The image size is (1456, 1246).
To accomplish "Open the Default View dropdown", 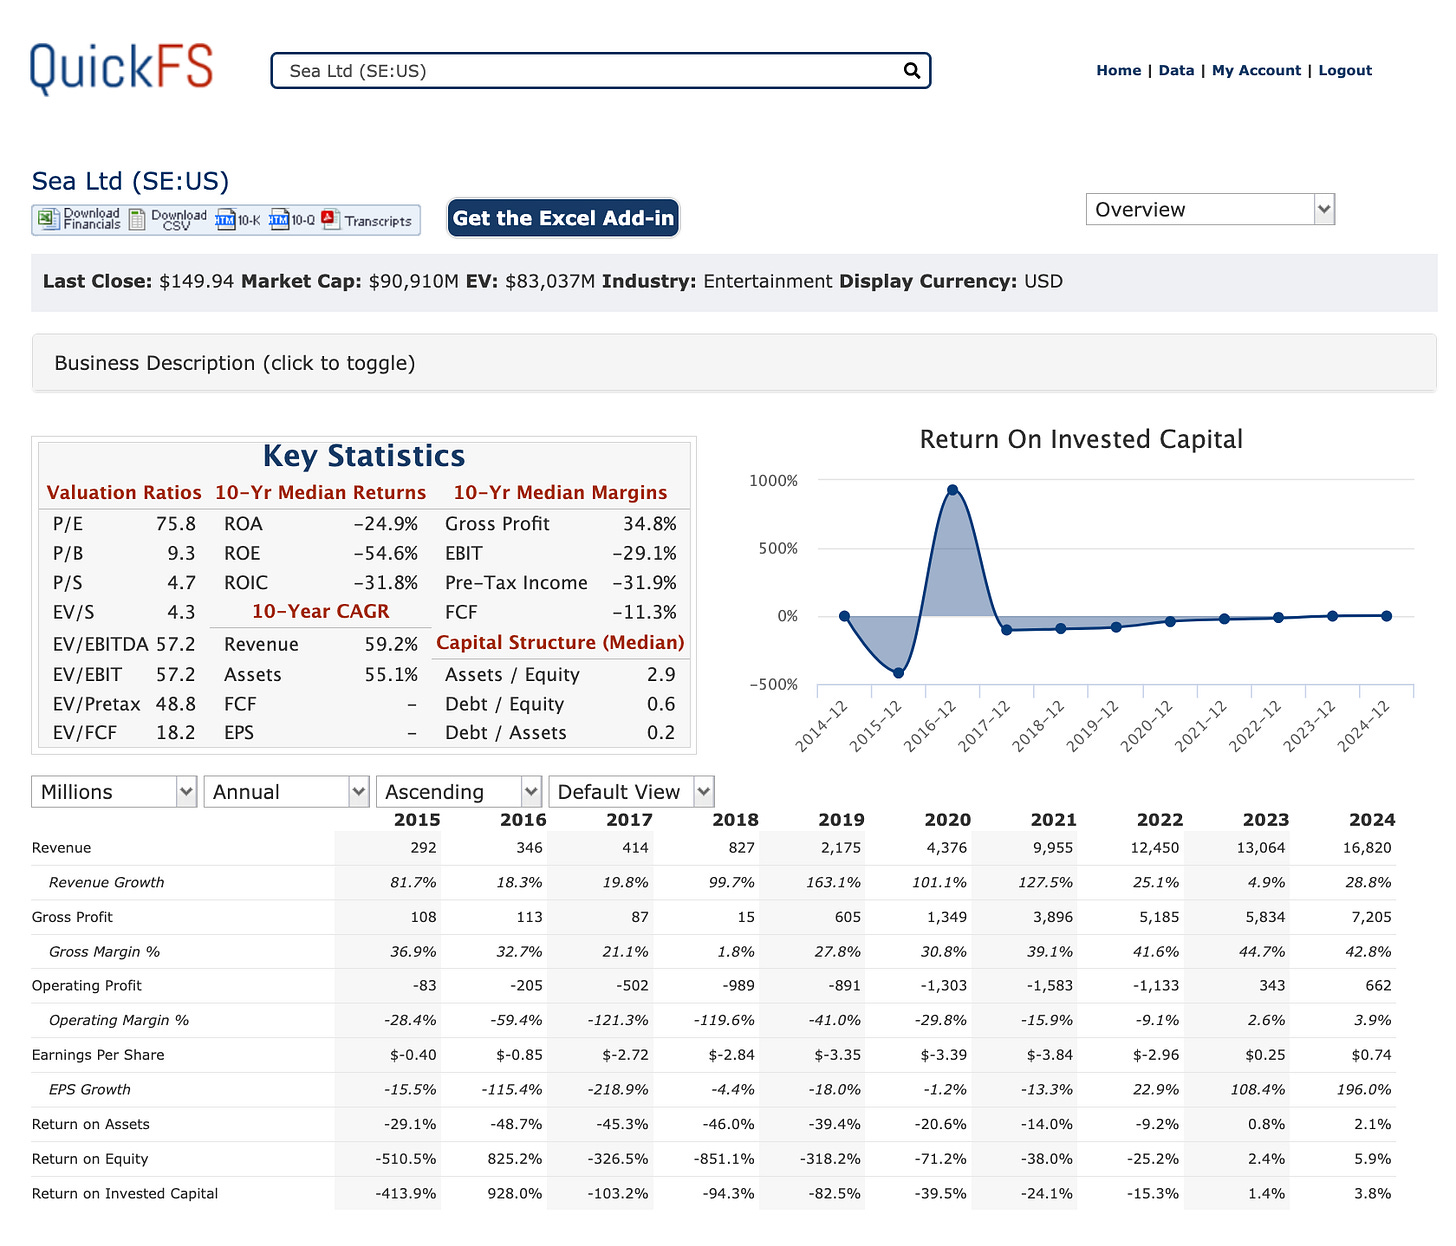I will [x=631, y=792].
